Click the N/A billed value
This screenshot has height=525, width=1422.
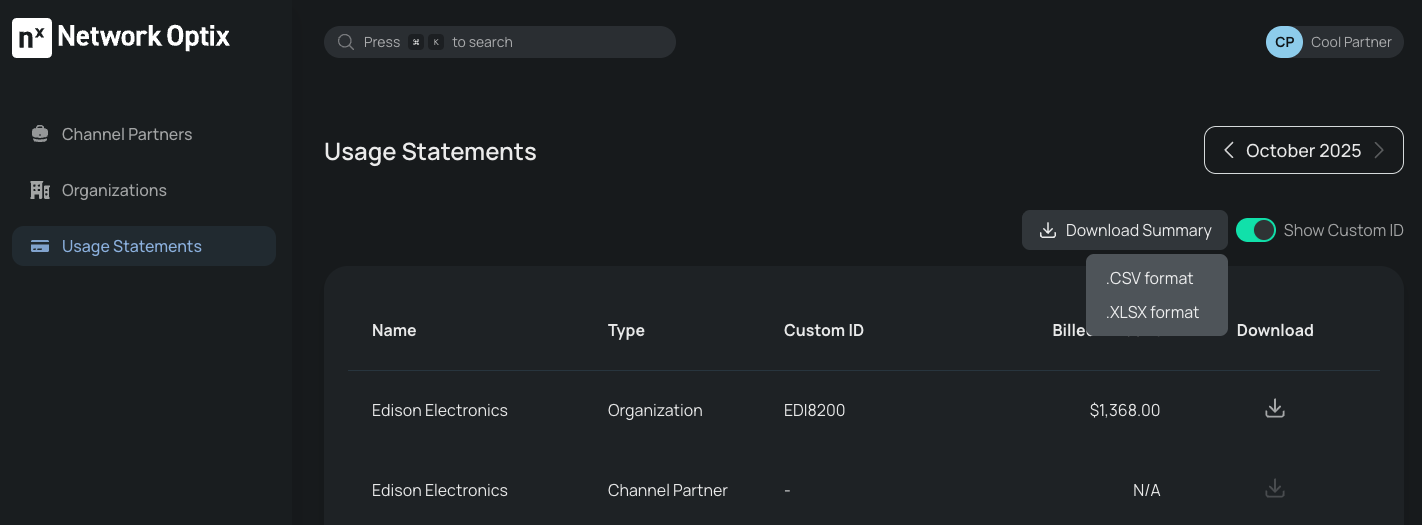(1147, 490)
